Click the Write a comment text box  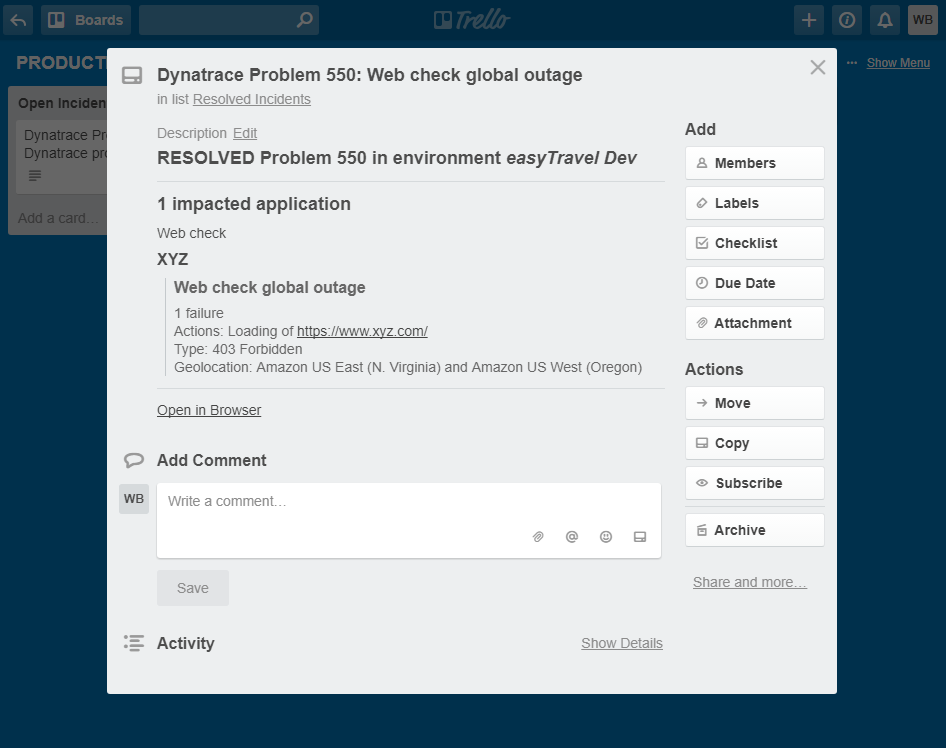point(409,520)
